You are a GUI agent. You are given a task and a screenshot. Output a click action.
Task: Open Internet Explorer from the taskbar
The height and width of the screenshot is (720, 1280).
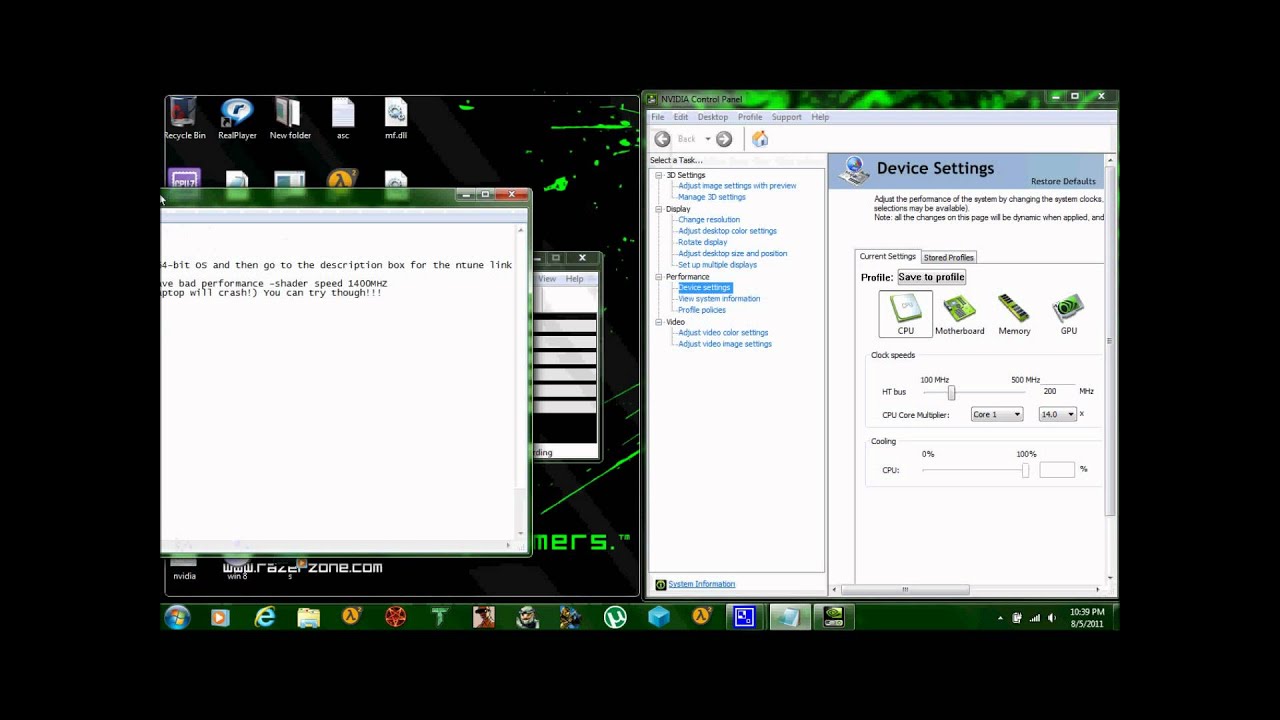point(265,617)
